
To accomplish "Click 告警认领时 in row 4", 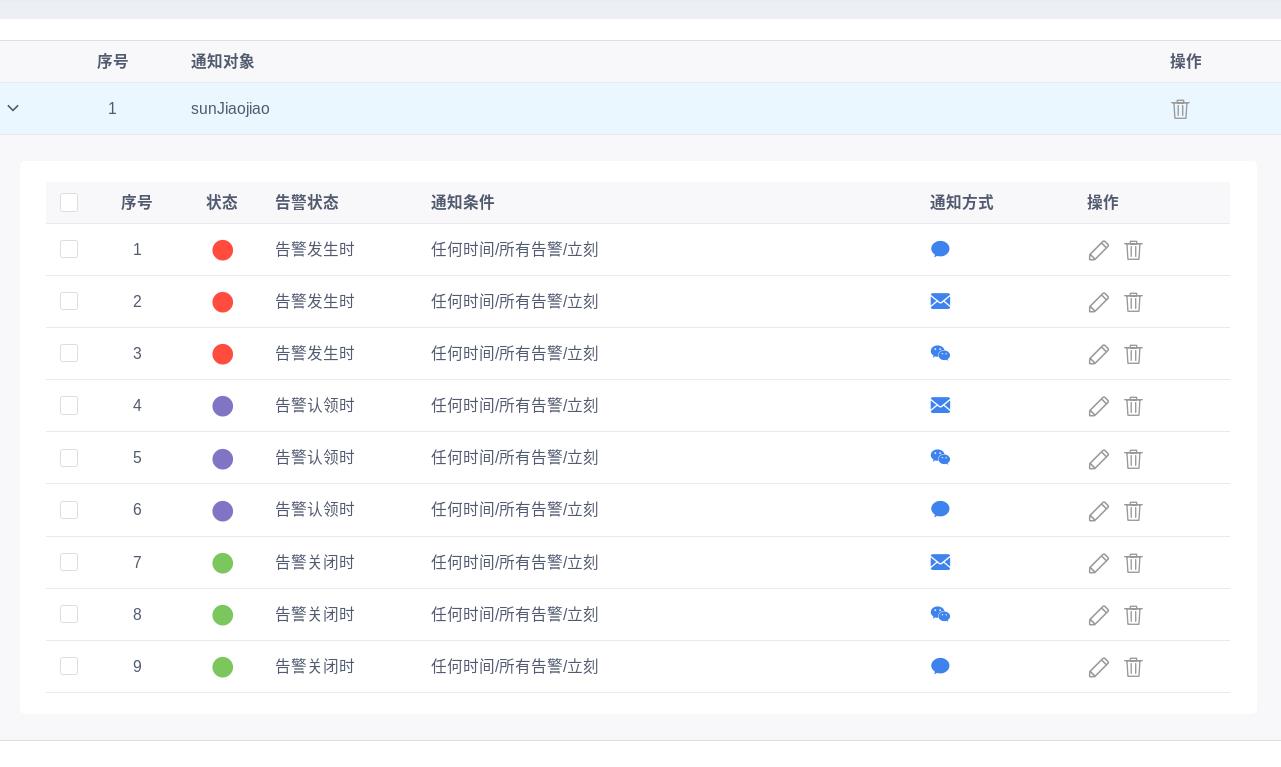I will [x=315, y=405].
